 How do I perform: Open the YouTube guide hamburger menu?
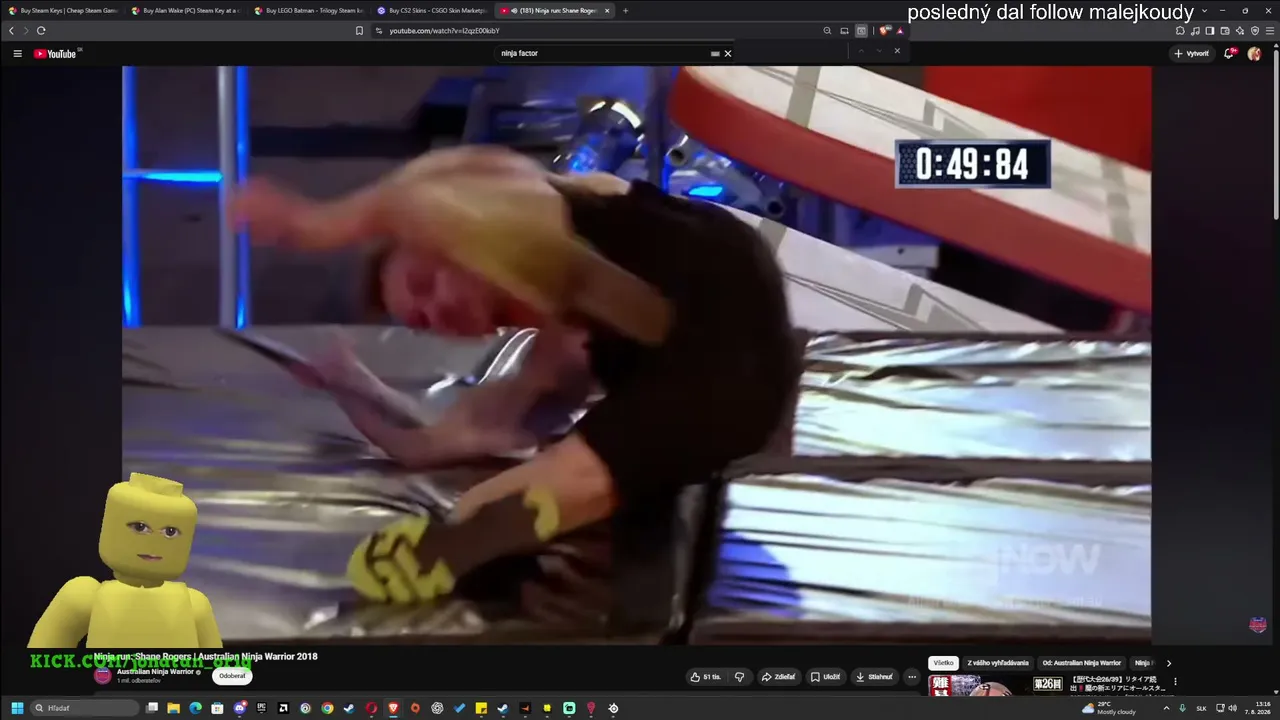17,54
